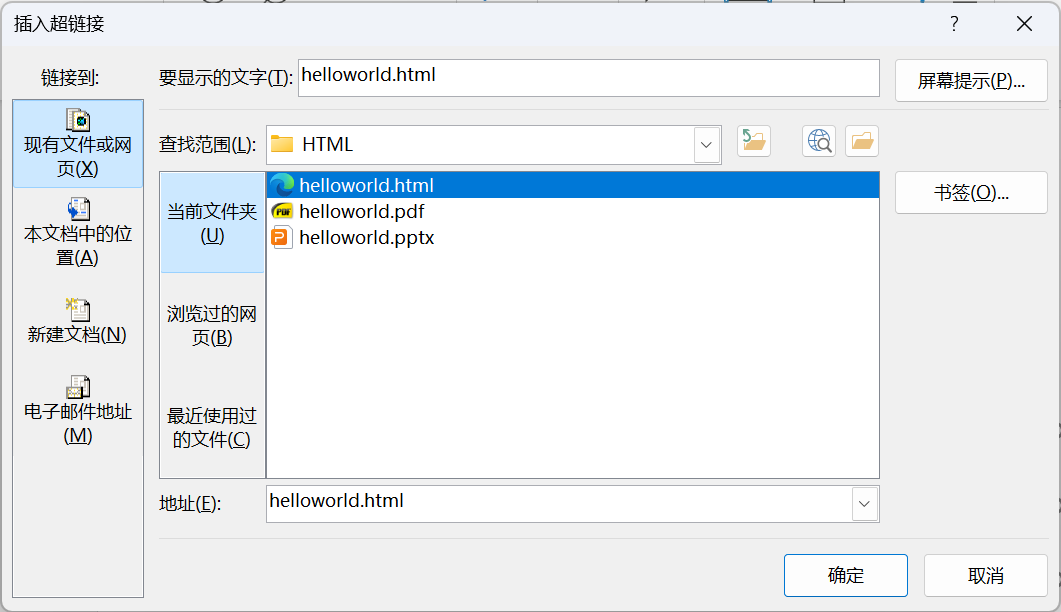1061x612 pixels.
Task: Confirm with the 确定 button
Action: (x=846, y=575)
